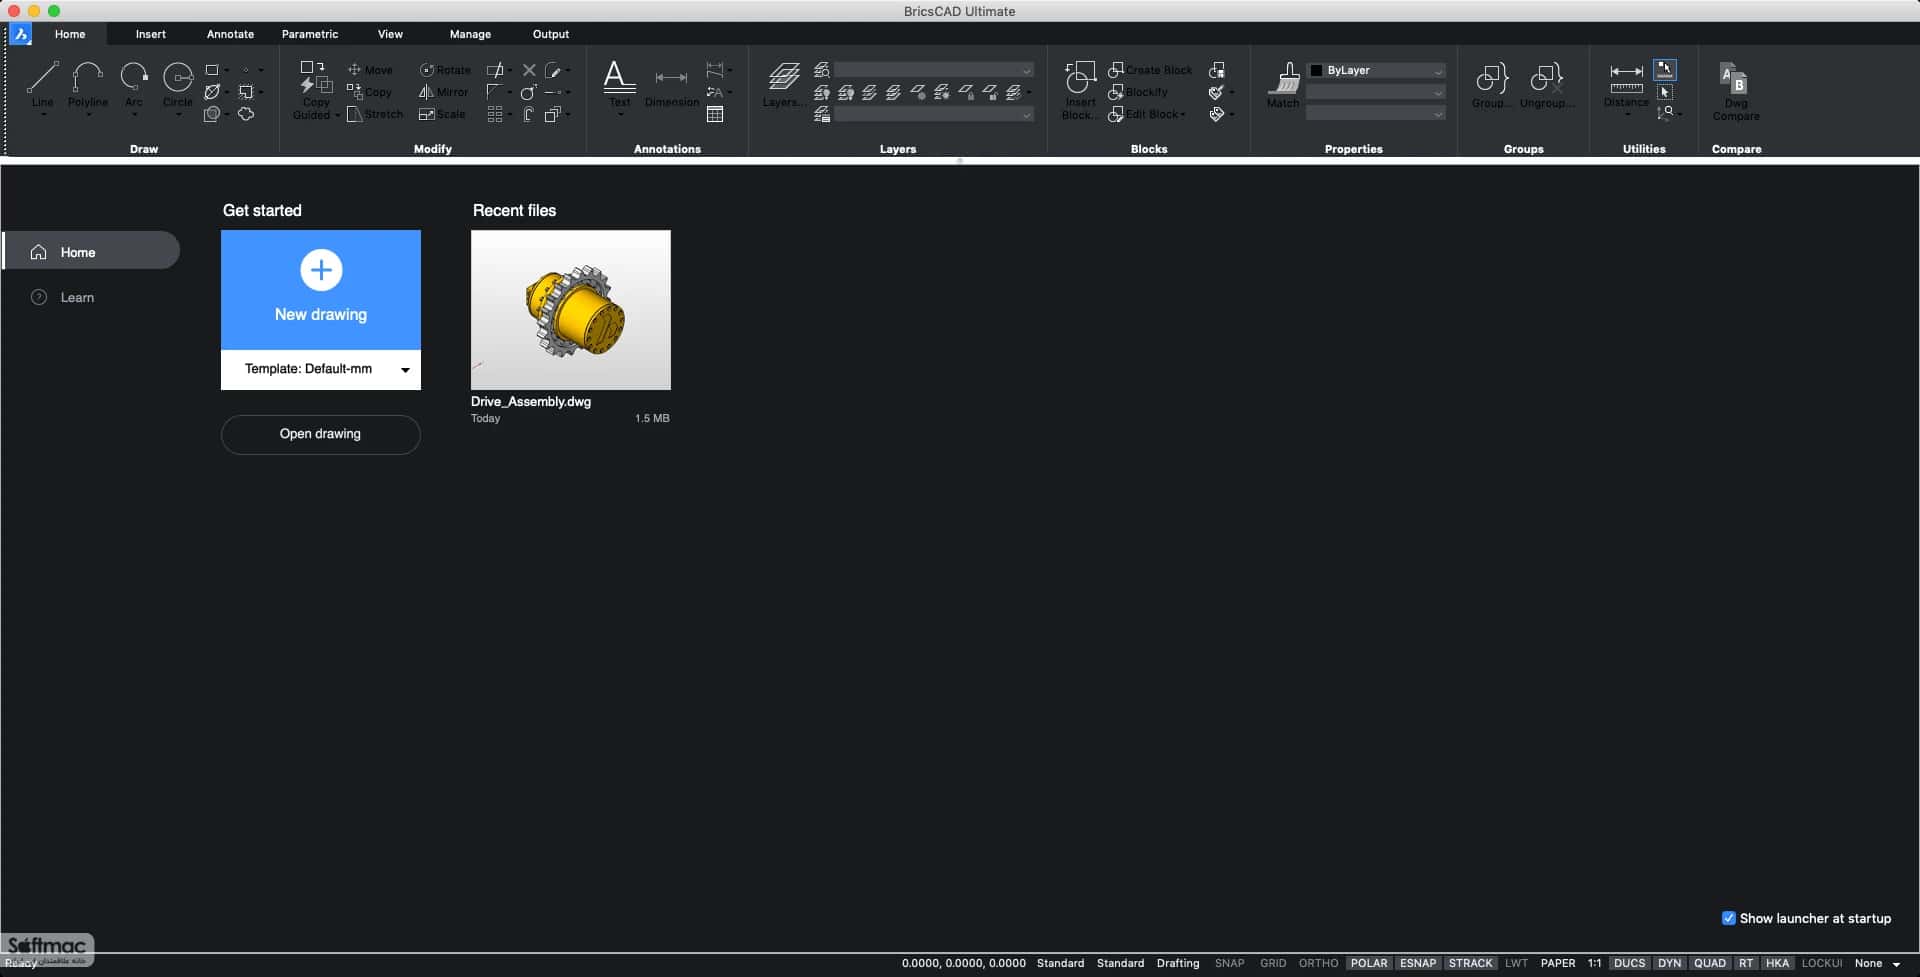Open the Drive_Assembly.dwg thumbnail
The width and height of the screenshot is (1920, 977).
(571, 310)
